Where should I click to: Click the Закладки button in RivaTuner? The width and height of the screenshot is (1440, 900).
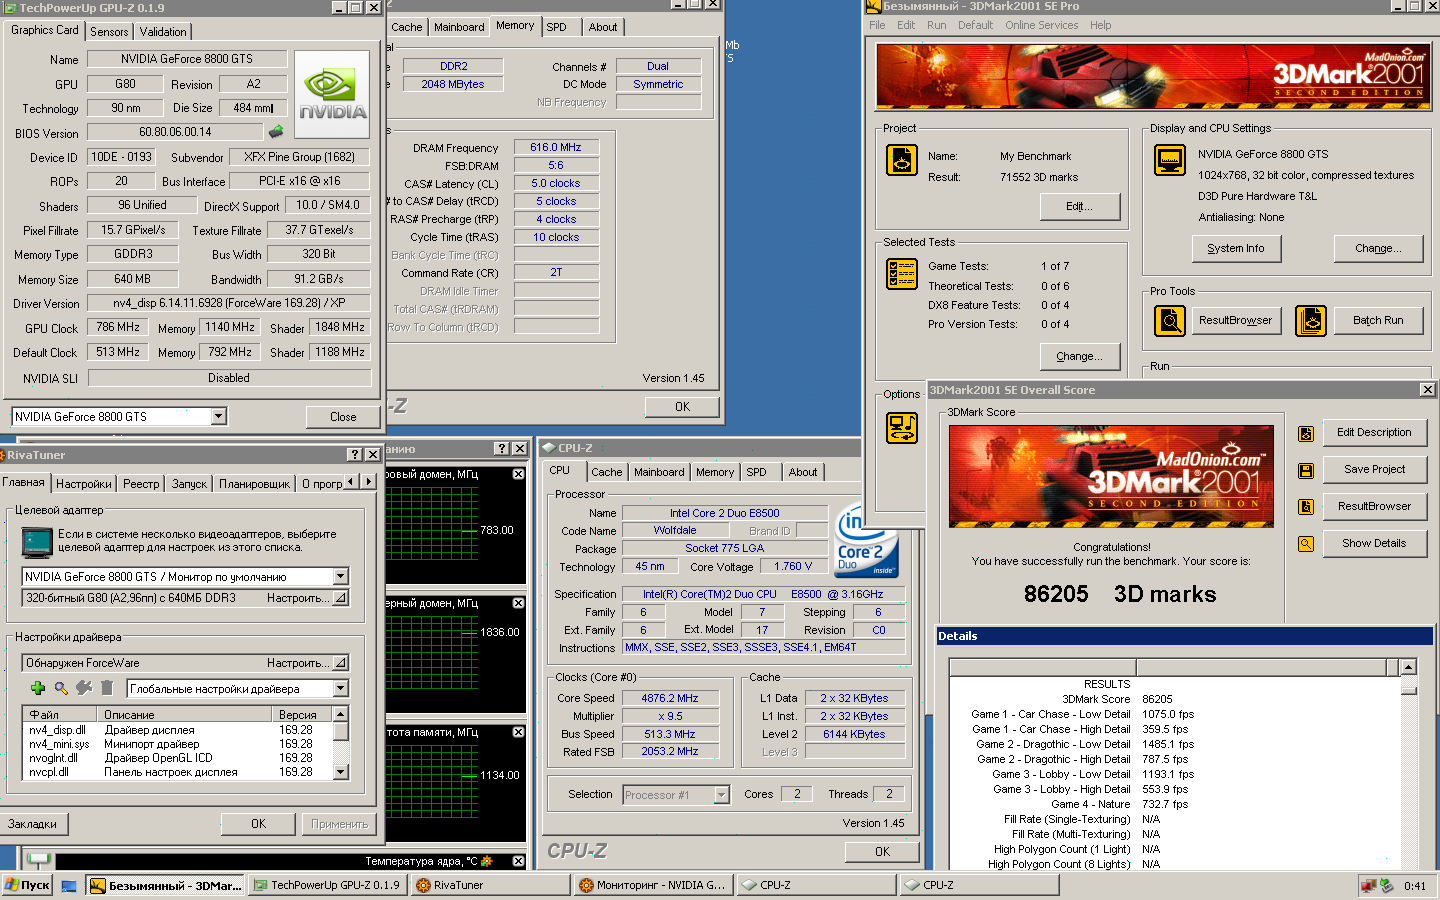click(x=33, y=824)
